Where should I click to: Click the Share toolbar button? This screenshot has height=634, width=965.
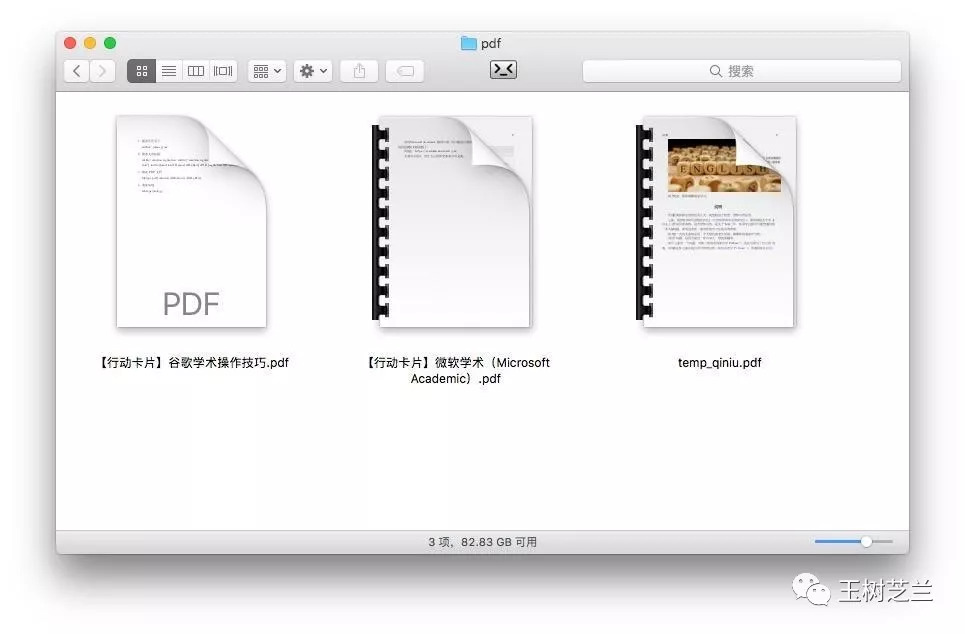click(359, 71)
